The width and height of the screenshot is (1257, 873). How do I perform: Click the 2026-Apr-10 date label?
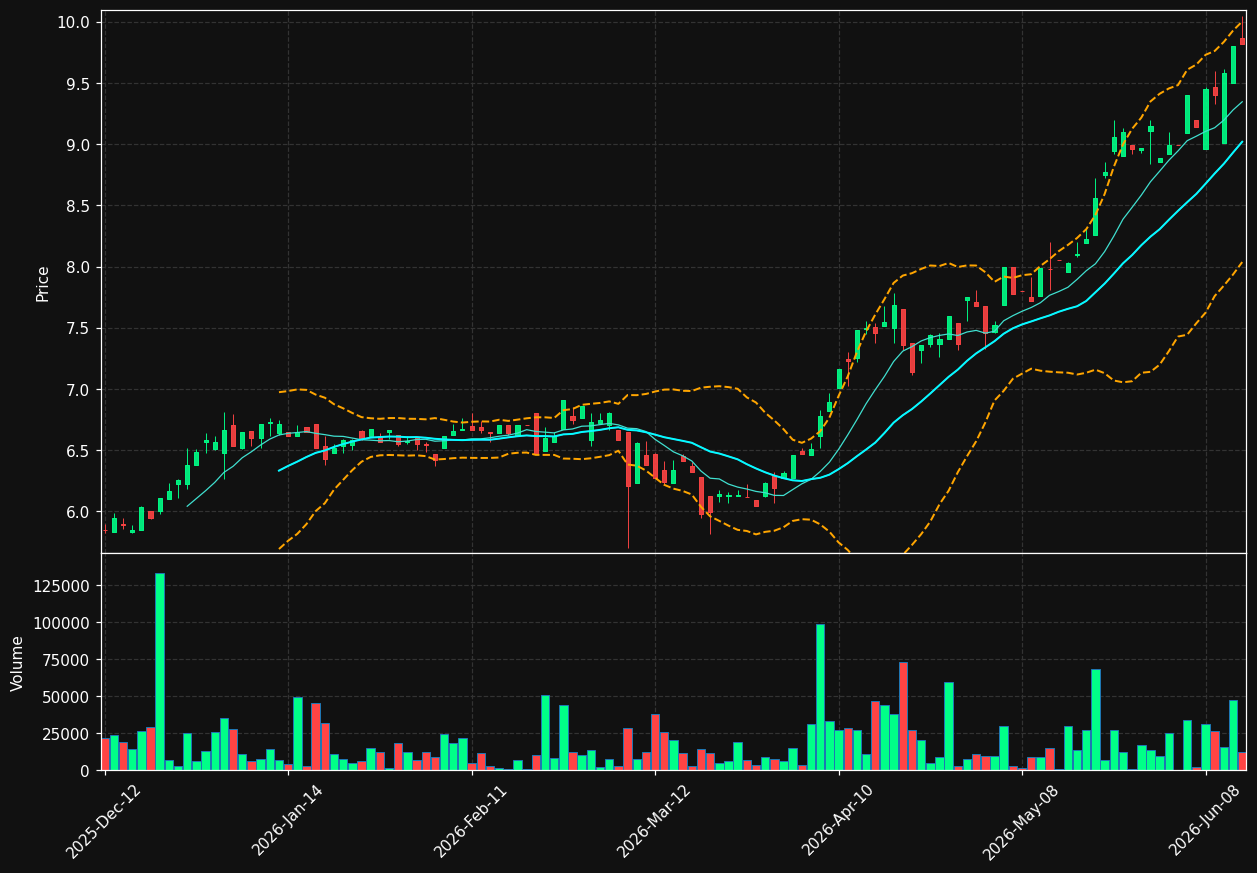pos(838,821)
